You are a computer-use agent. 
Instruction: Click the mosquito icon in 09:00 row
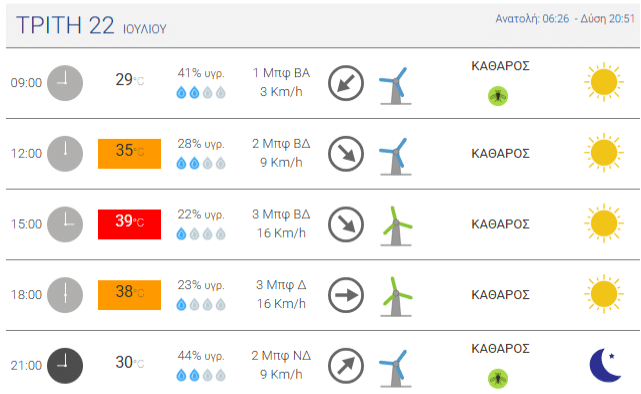tap(498, 96)
